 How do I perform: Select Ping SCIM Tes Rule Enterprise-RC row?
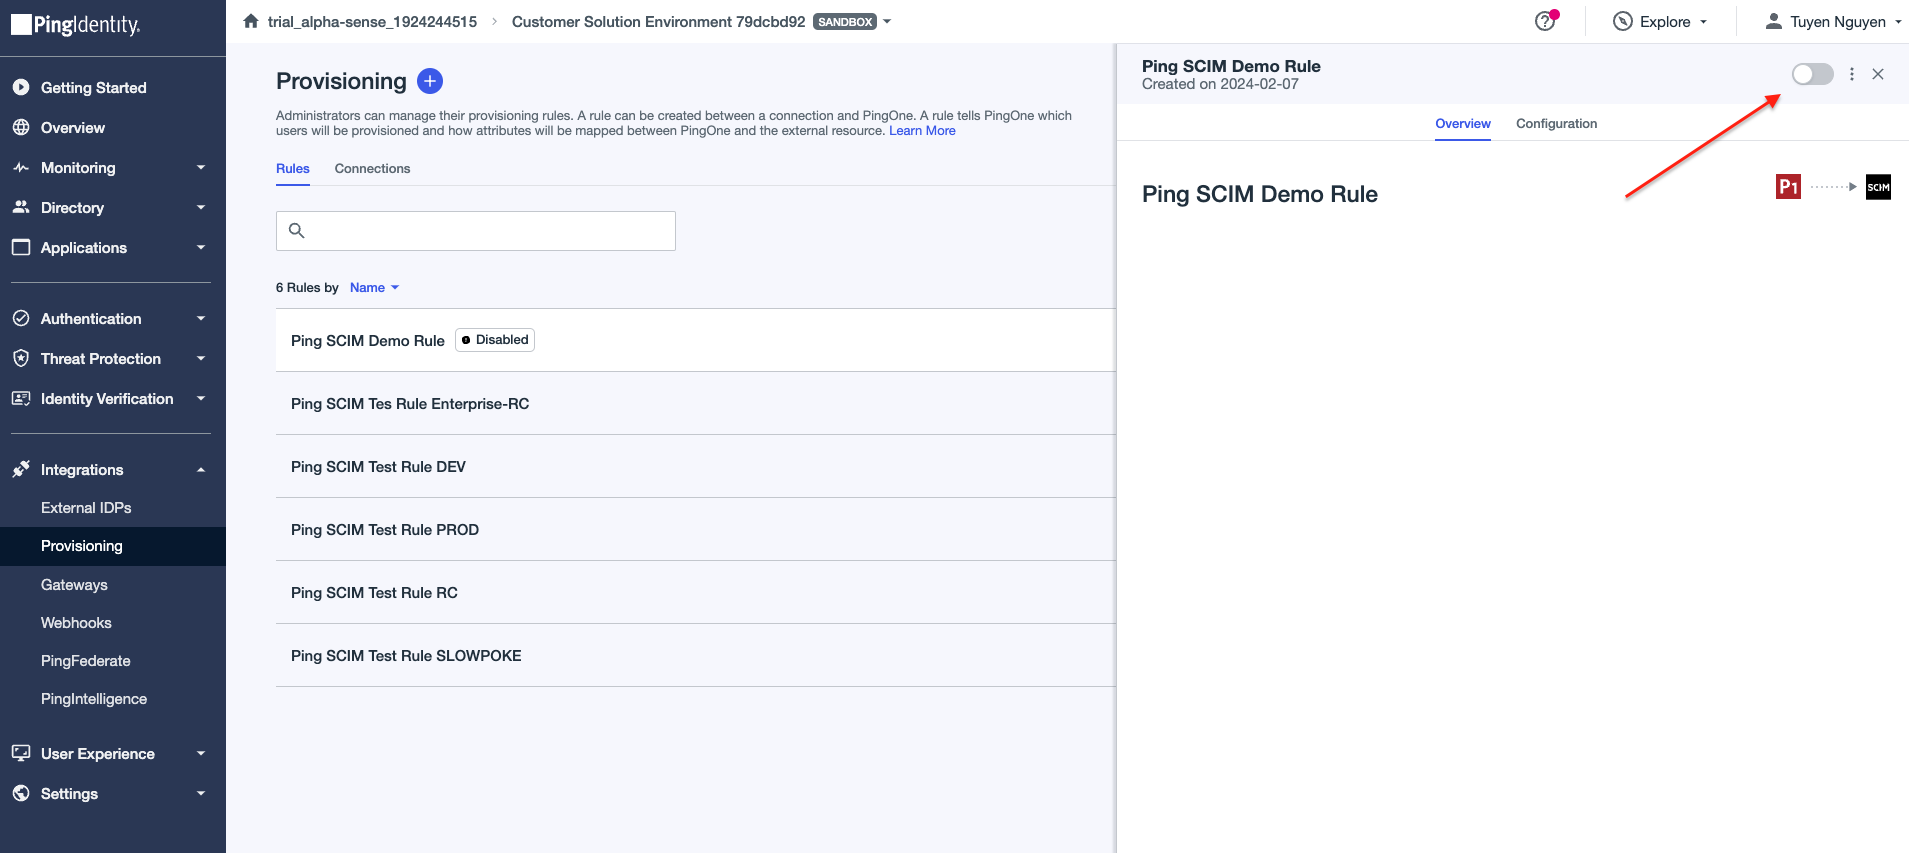point(696,404)
